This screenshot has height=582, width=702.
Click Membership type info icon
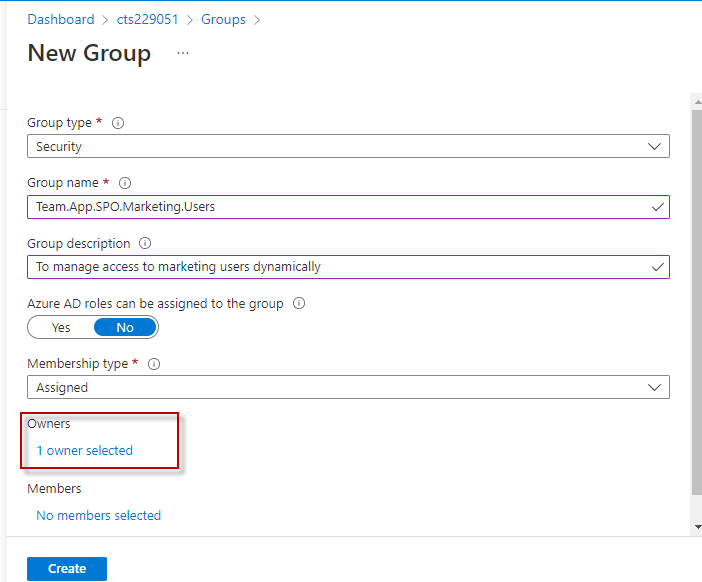[154, 364]
